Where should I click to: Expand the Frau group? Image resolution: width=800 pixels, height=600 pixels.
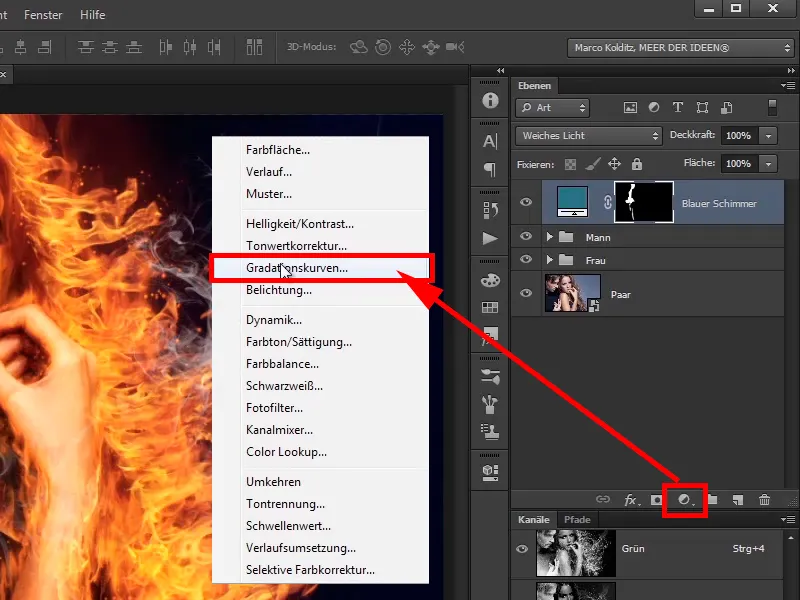click(x=549, y=260)
